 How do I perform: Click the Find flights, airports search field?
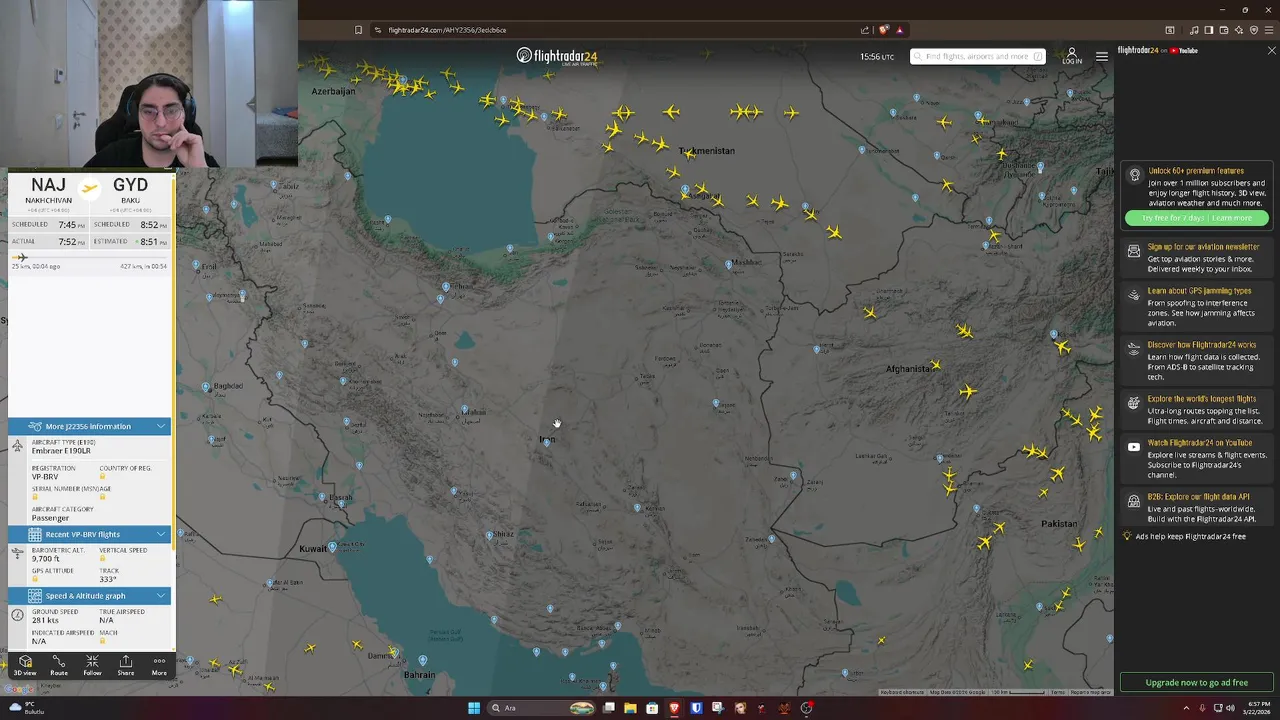[978, 56]
